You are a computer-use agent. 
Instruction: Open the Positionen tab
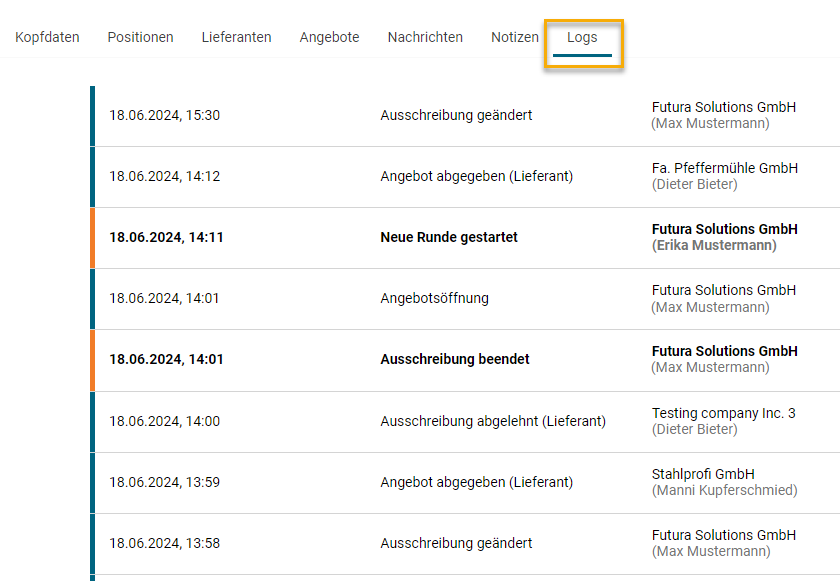tap(140, 37)
